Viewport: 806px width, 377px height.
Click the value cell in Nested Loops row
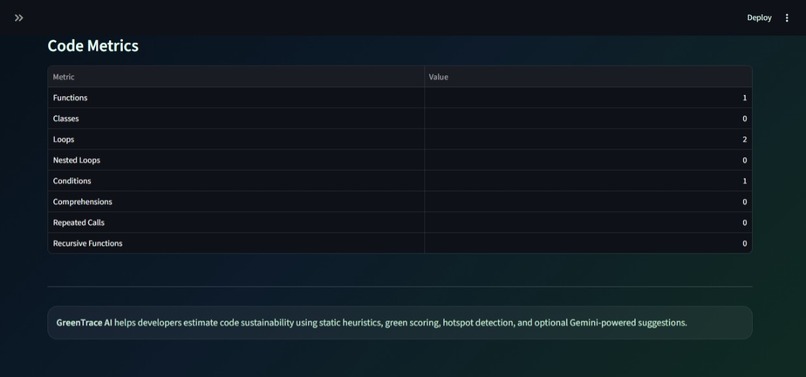click(588, 160)
